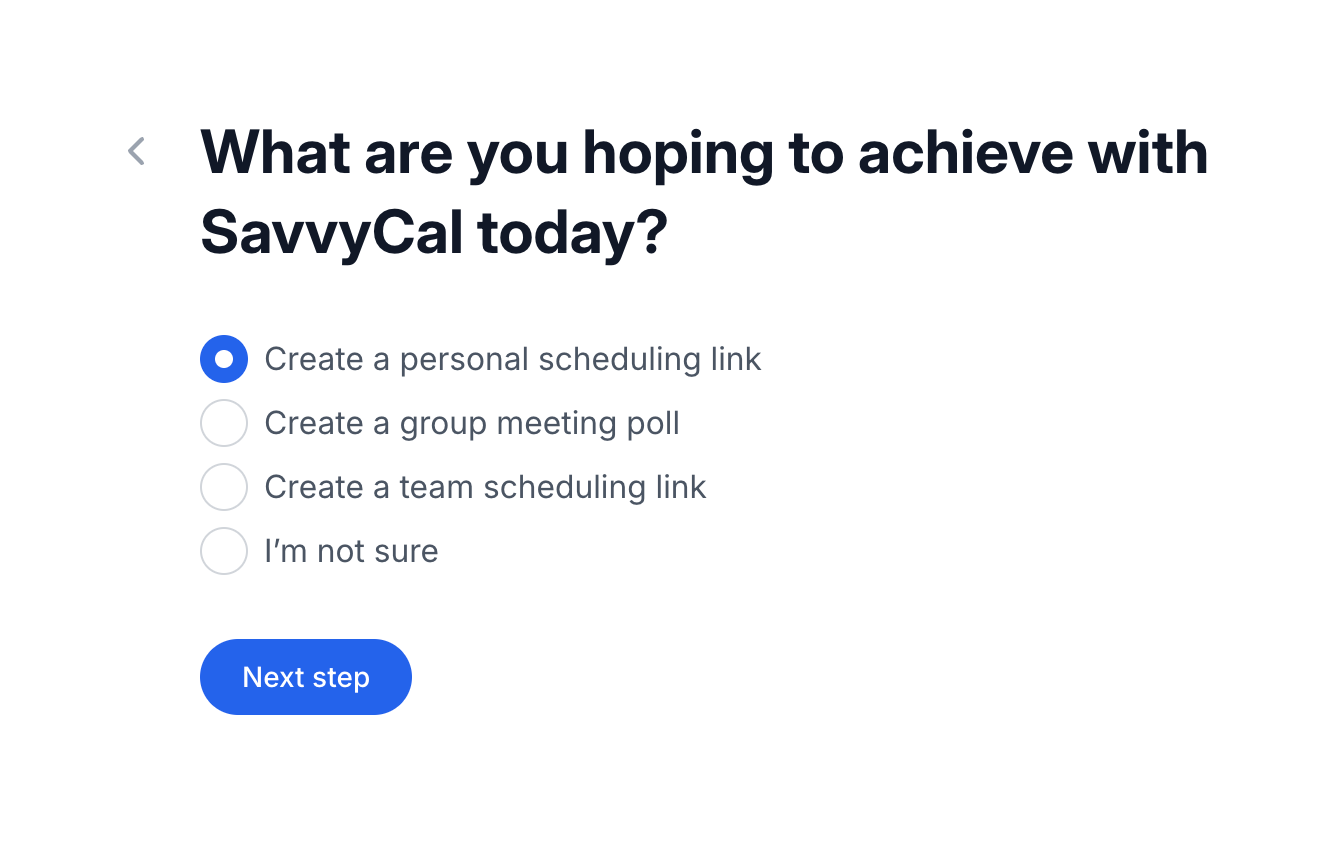Click the 'Create a group meeting poll' label text
The width and height of the screenshot is (1335, 843).
[471, 423]
